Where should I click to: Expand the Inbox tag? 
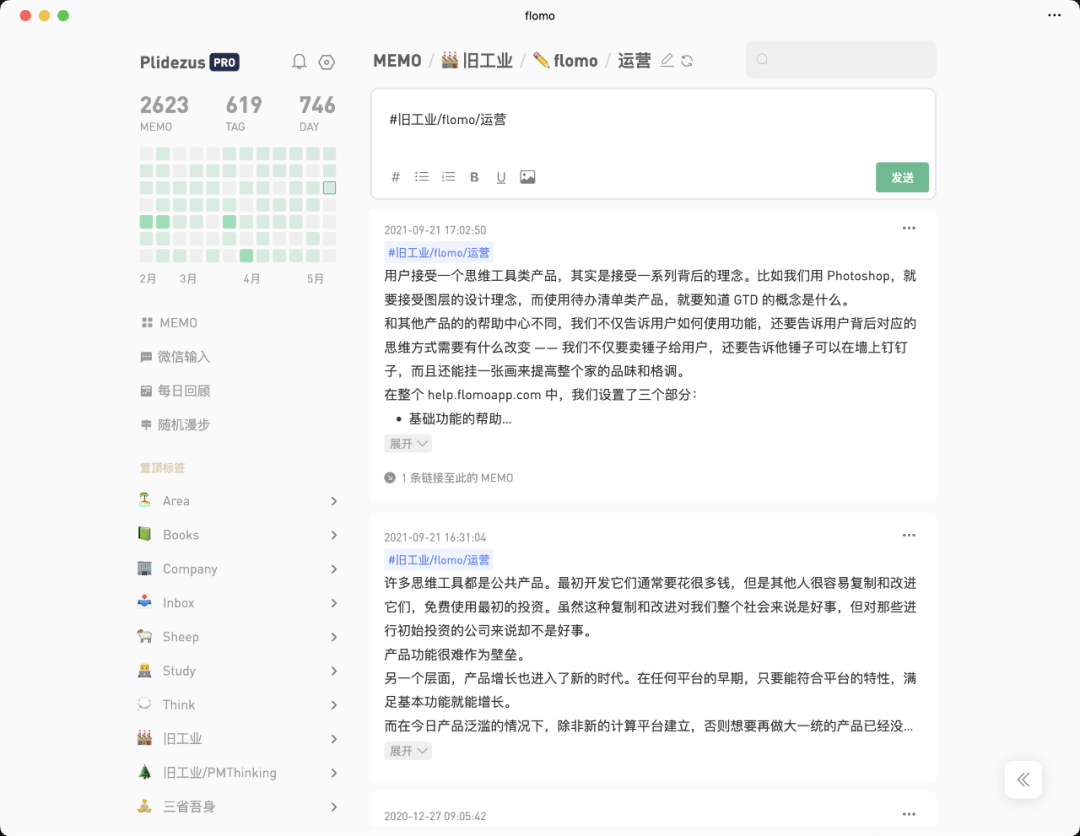pos(334,603)
